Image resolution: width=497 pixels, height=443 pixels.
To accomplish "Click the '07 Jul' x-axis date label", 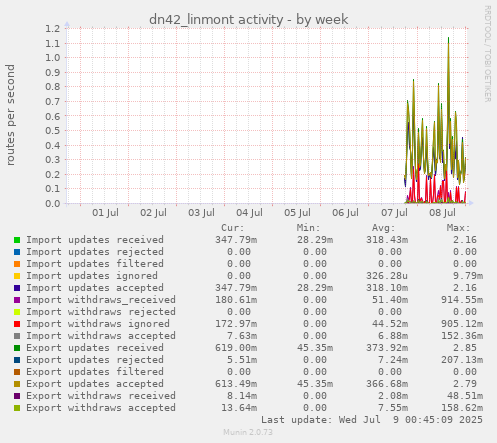I will pyautogui.click(x=394, y=213).
